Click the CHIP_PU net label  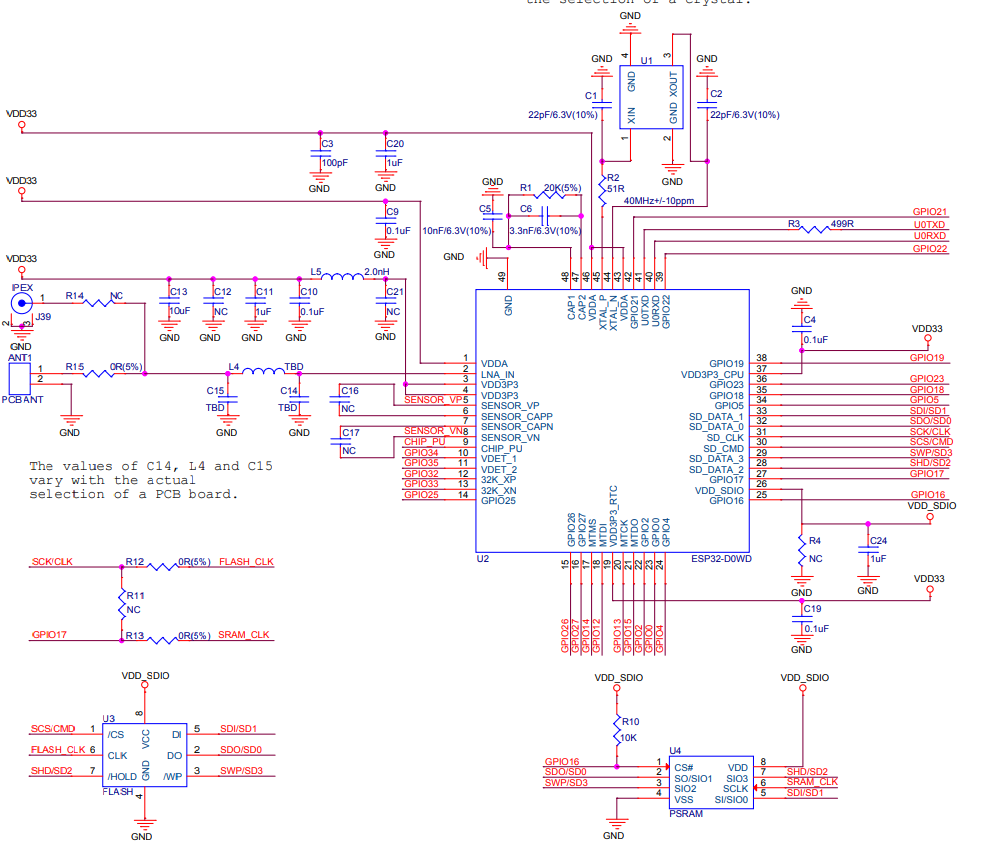tap(425, 442)
